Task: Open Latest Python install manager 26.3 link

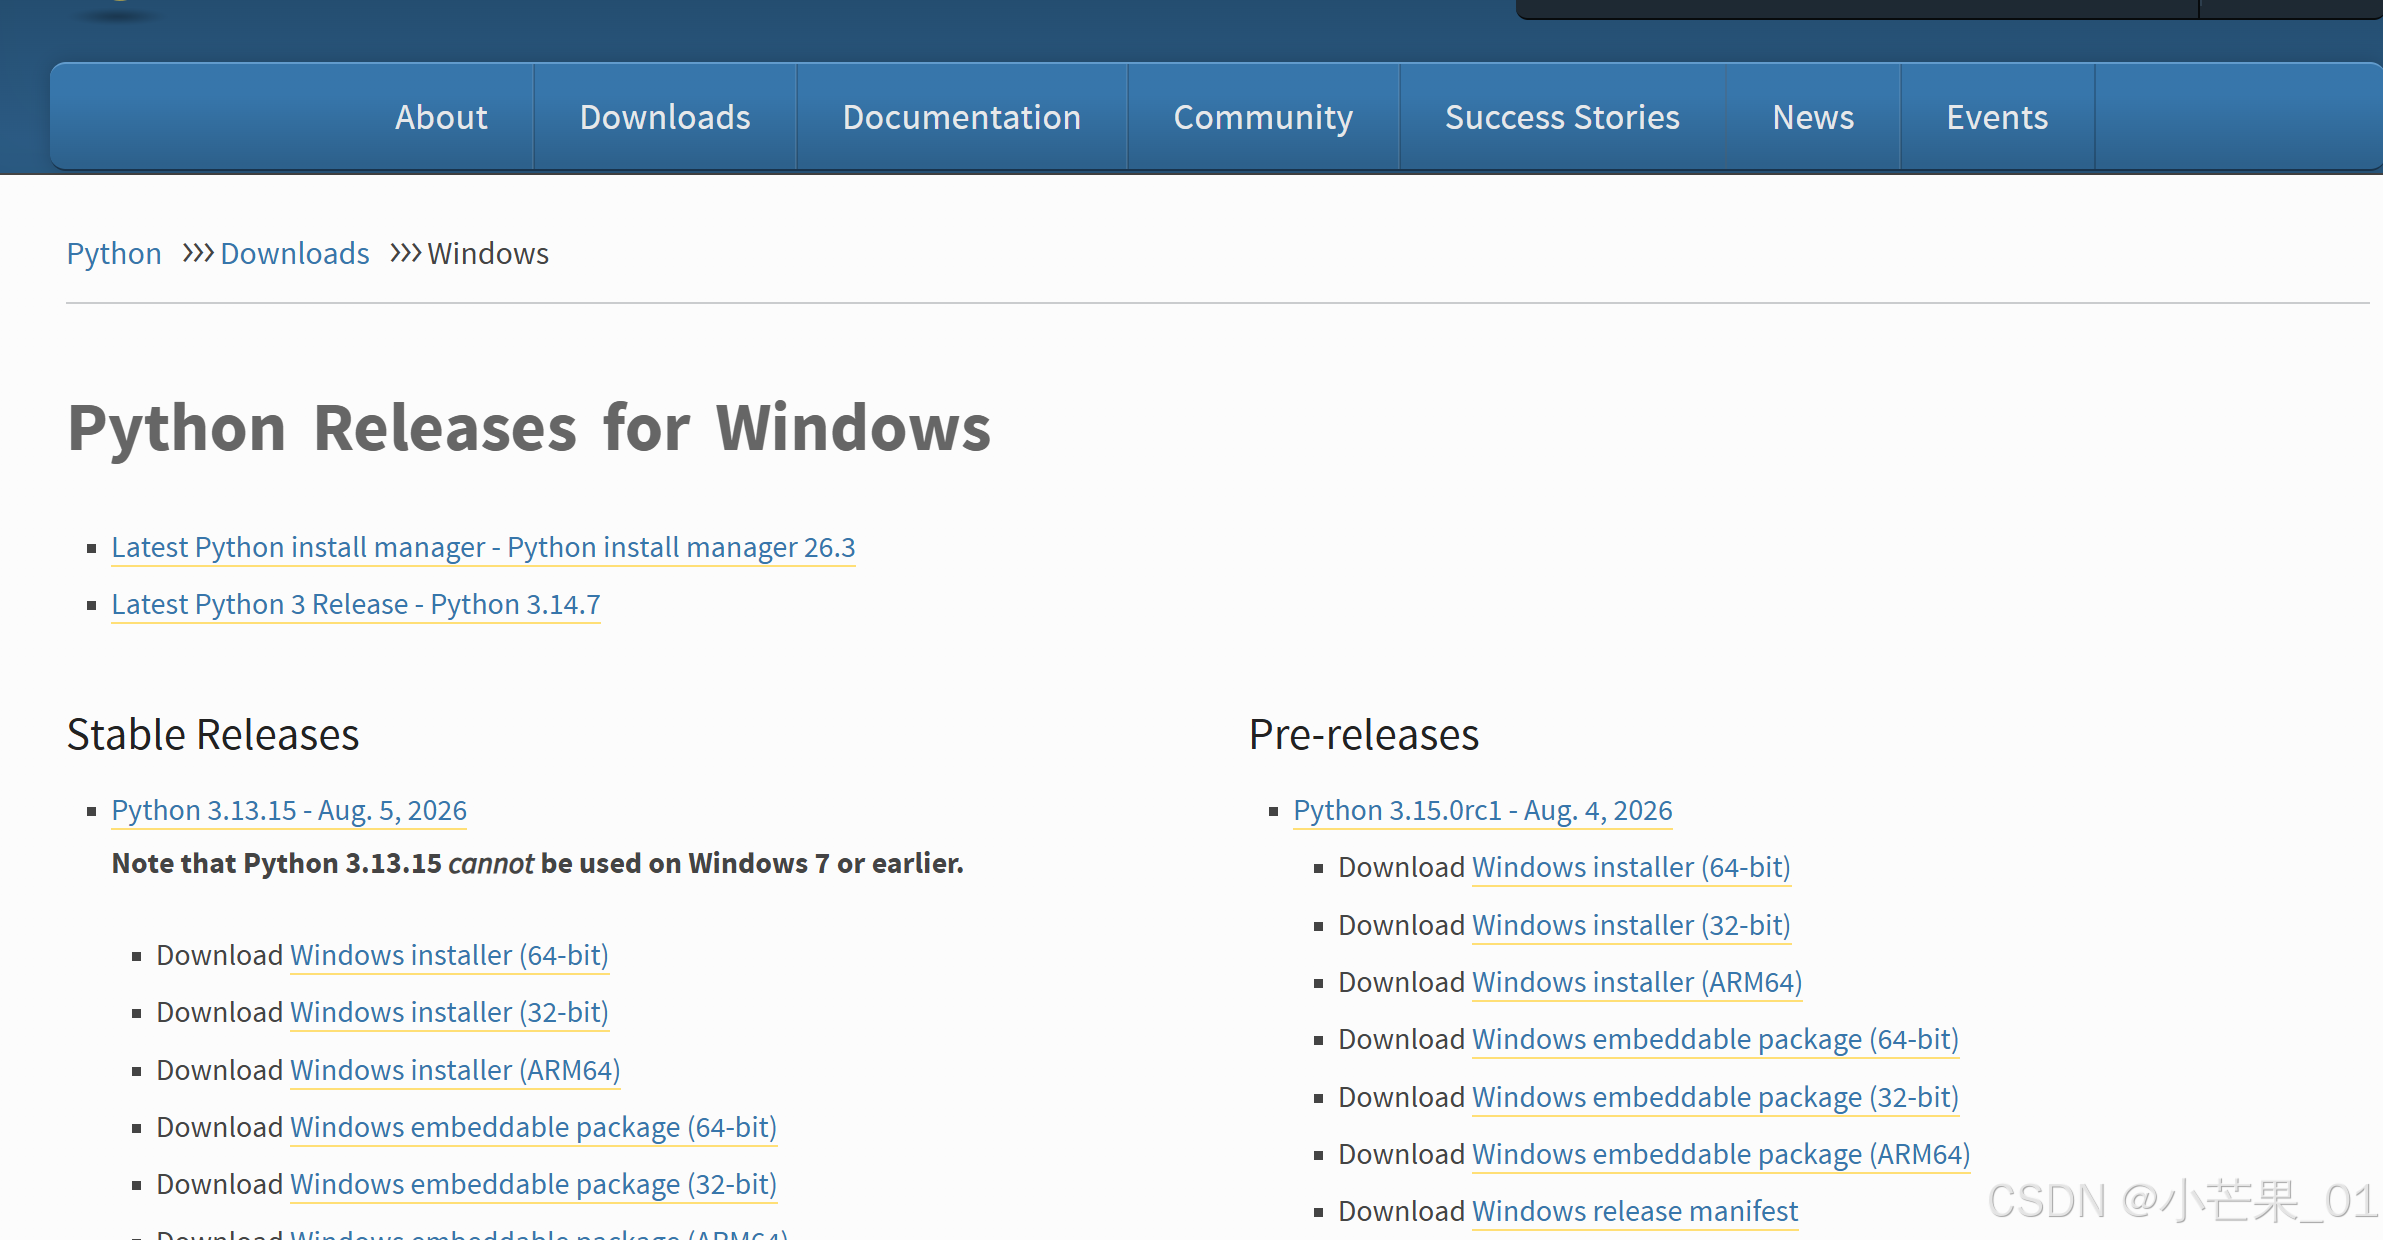Action: point(483,548)
